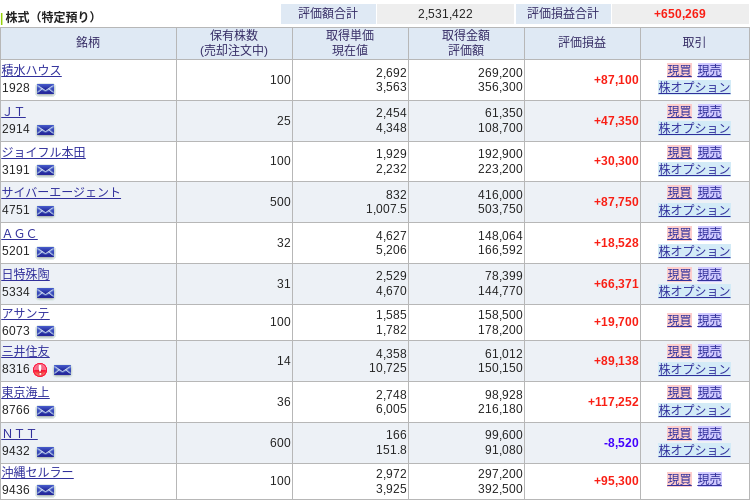Open the envelope icon beside 5334

[x=46, y=292]
